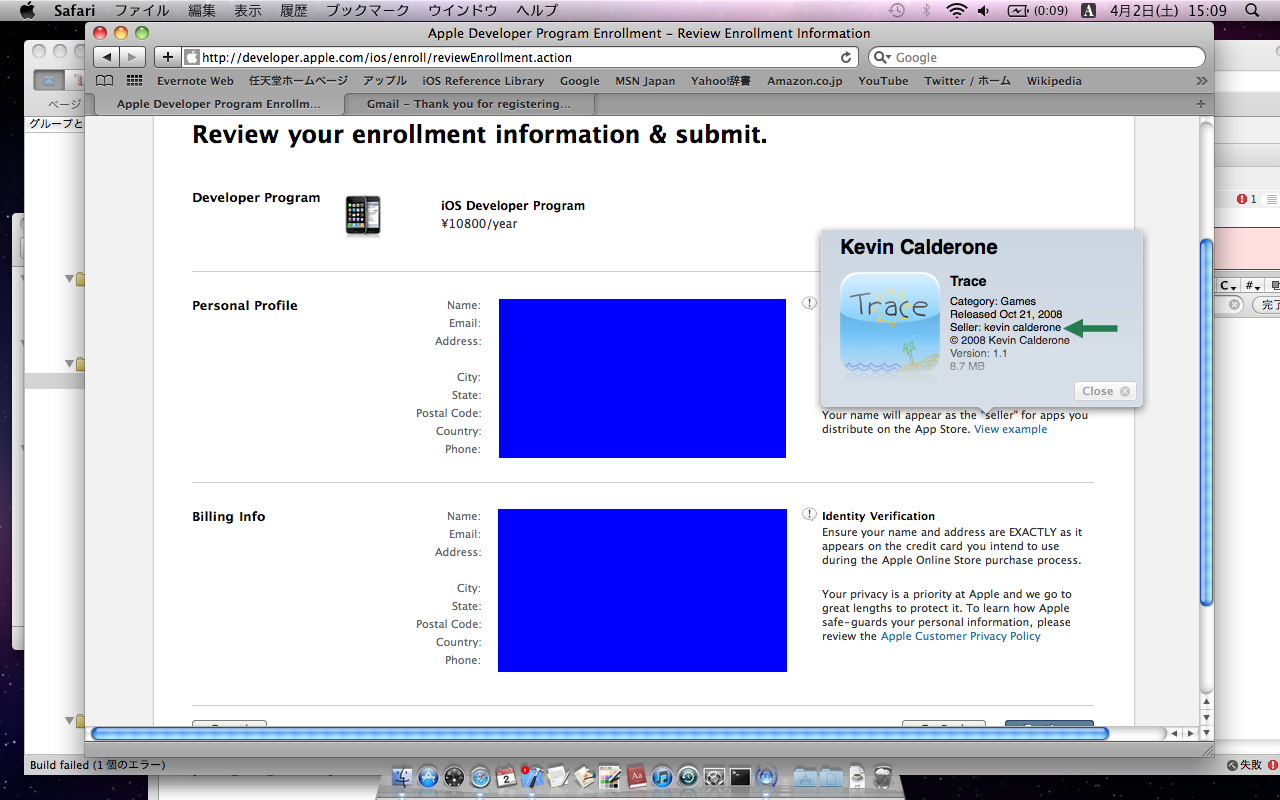Open a new Safari tab
Screen dimensions: 1280x800
[x=1200, y=103]
